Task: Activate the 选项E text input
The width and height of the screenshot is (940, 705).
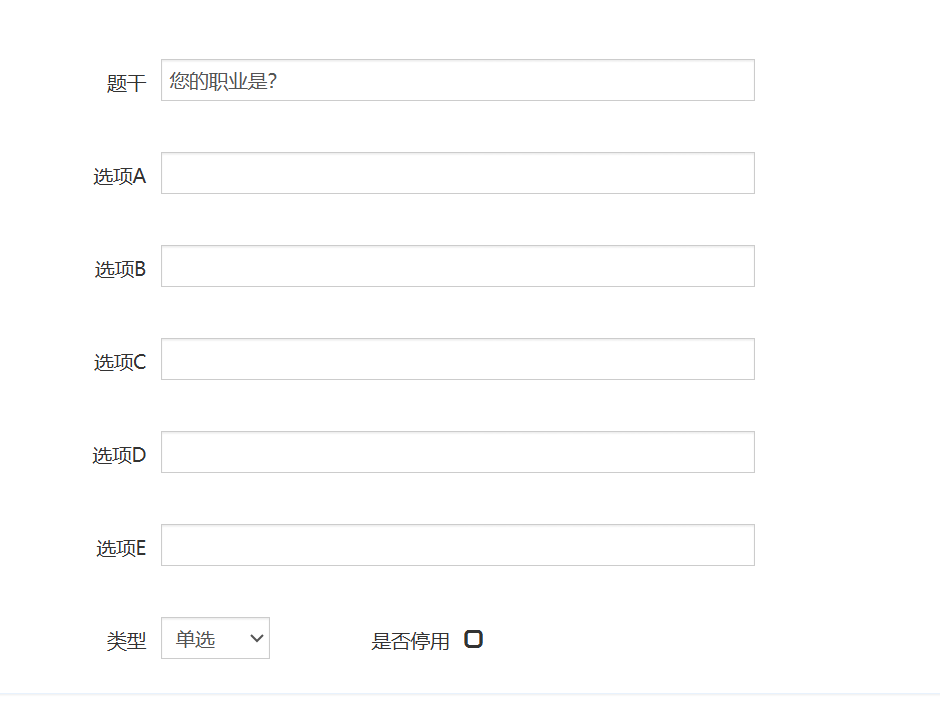Action: pos(457,545)
